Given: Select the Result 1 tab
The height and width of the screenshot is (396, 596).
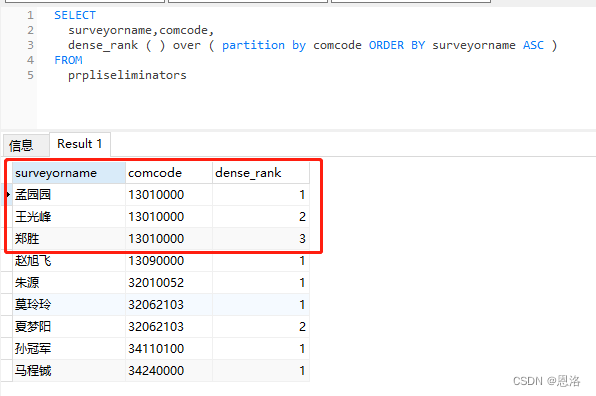Looking at the screenshot, I should [x=80, y=144].
